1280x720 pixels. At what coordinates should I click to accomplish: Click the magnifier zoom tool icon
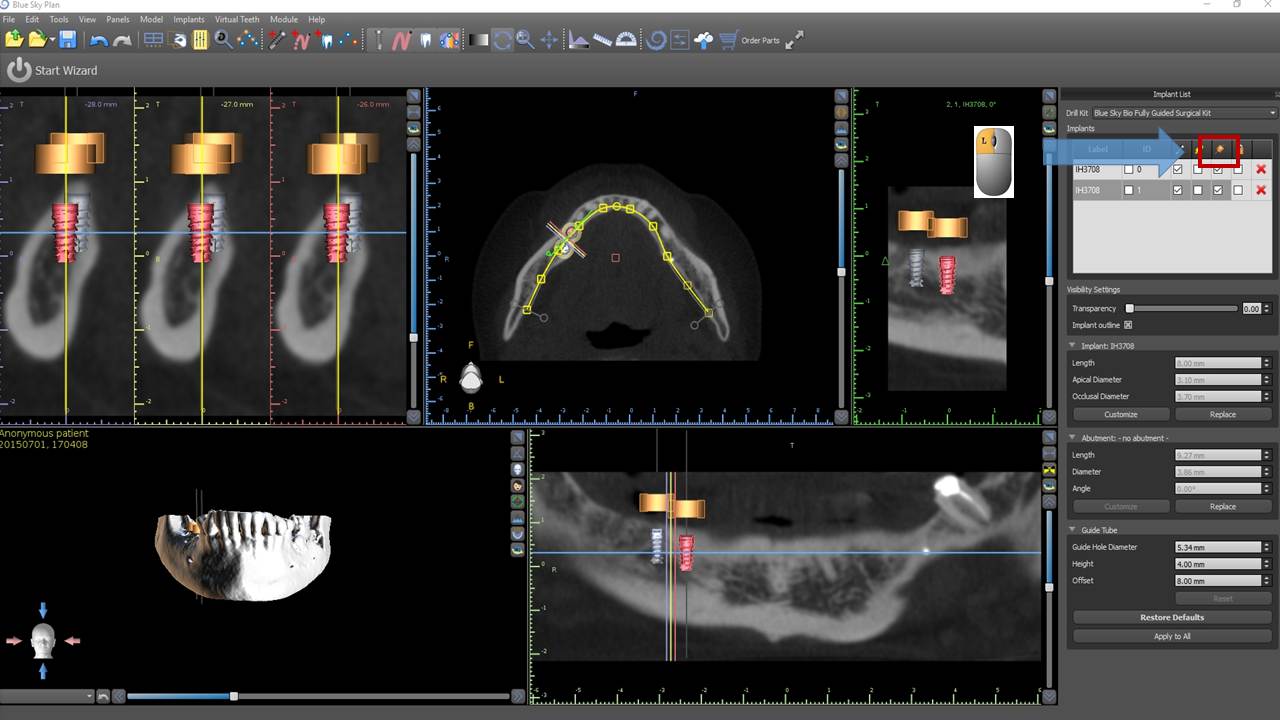[x=525, y=40]
